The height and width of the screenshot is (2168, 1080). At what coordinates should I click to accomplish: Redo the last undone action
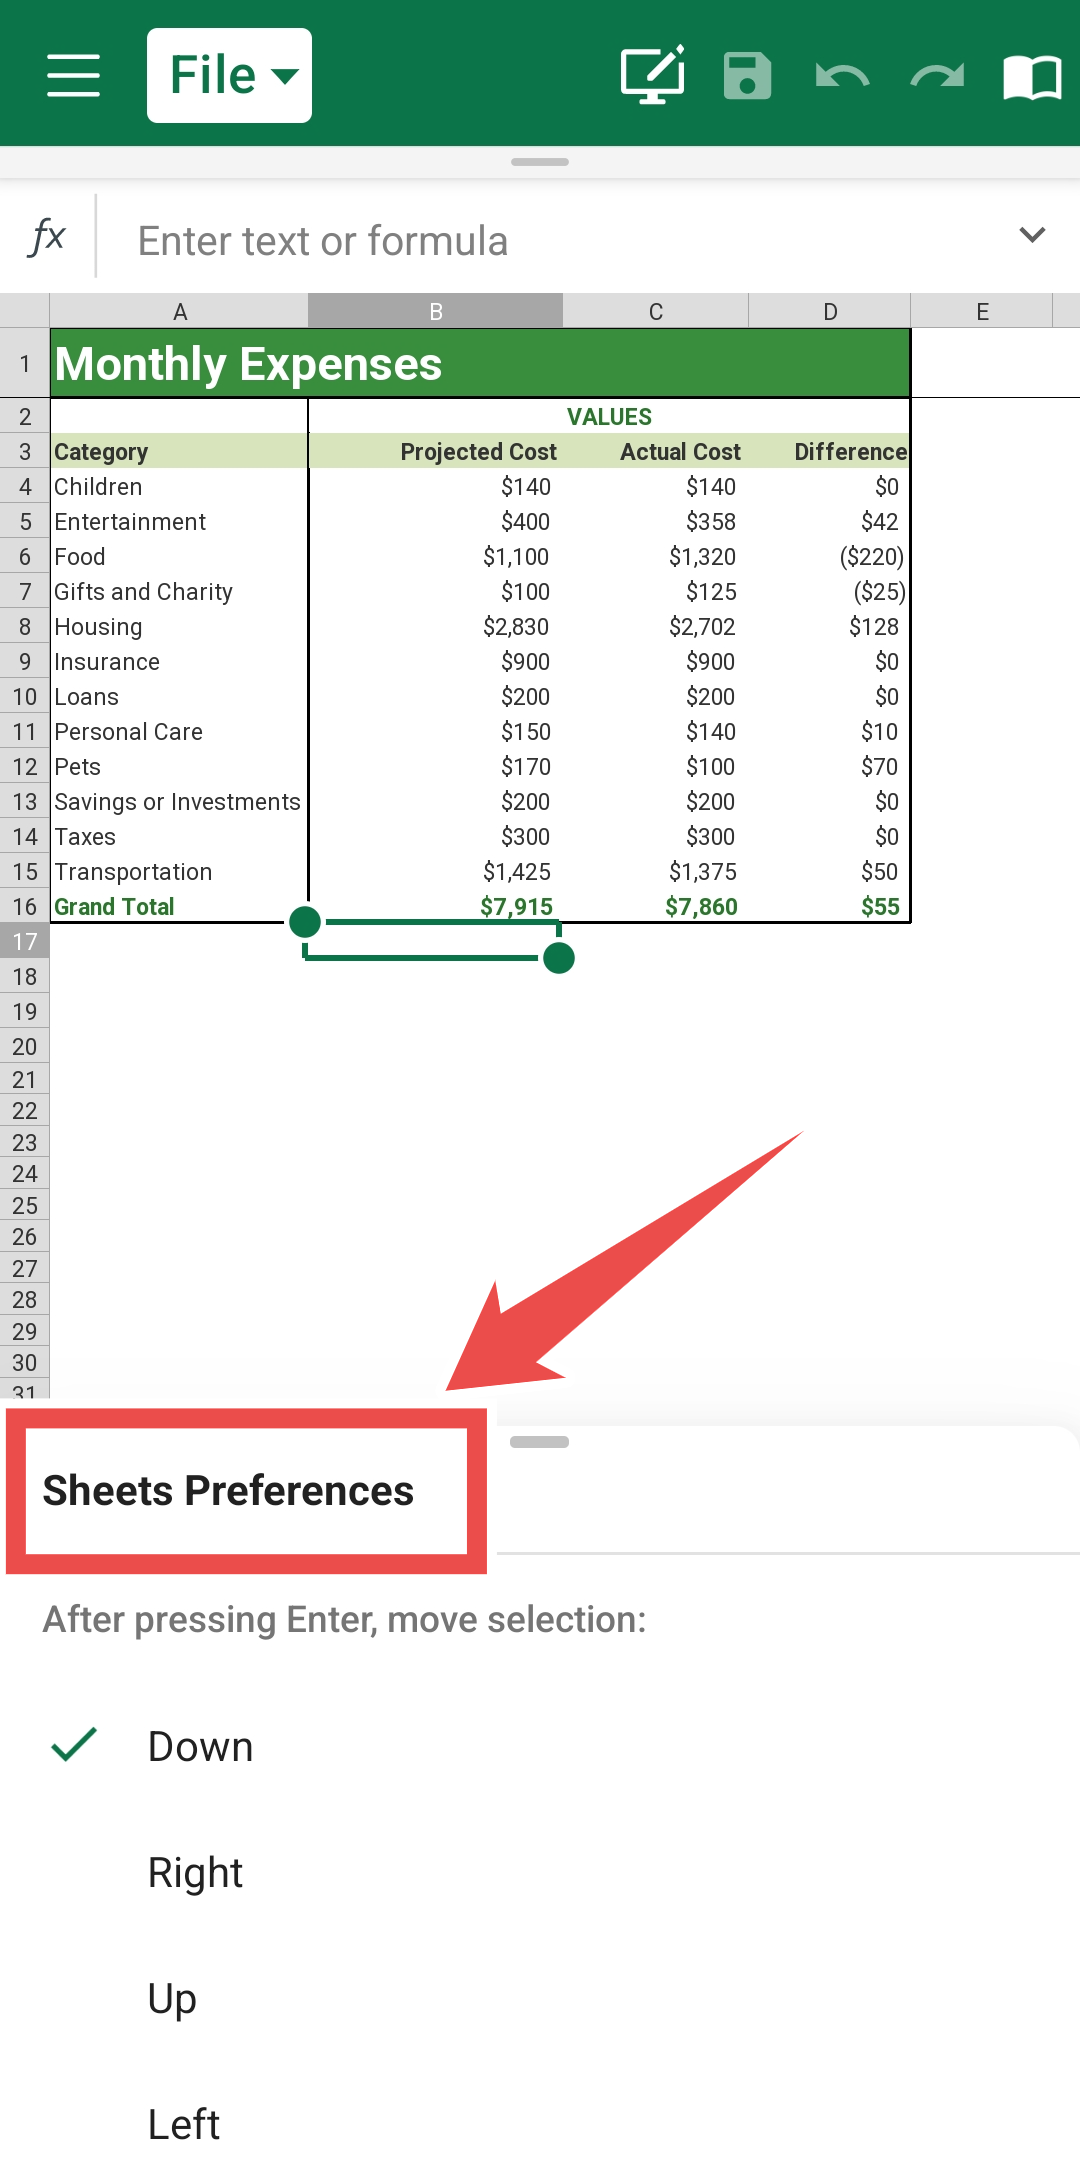click(937, 76)
